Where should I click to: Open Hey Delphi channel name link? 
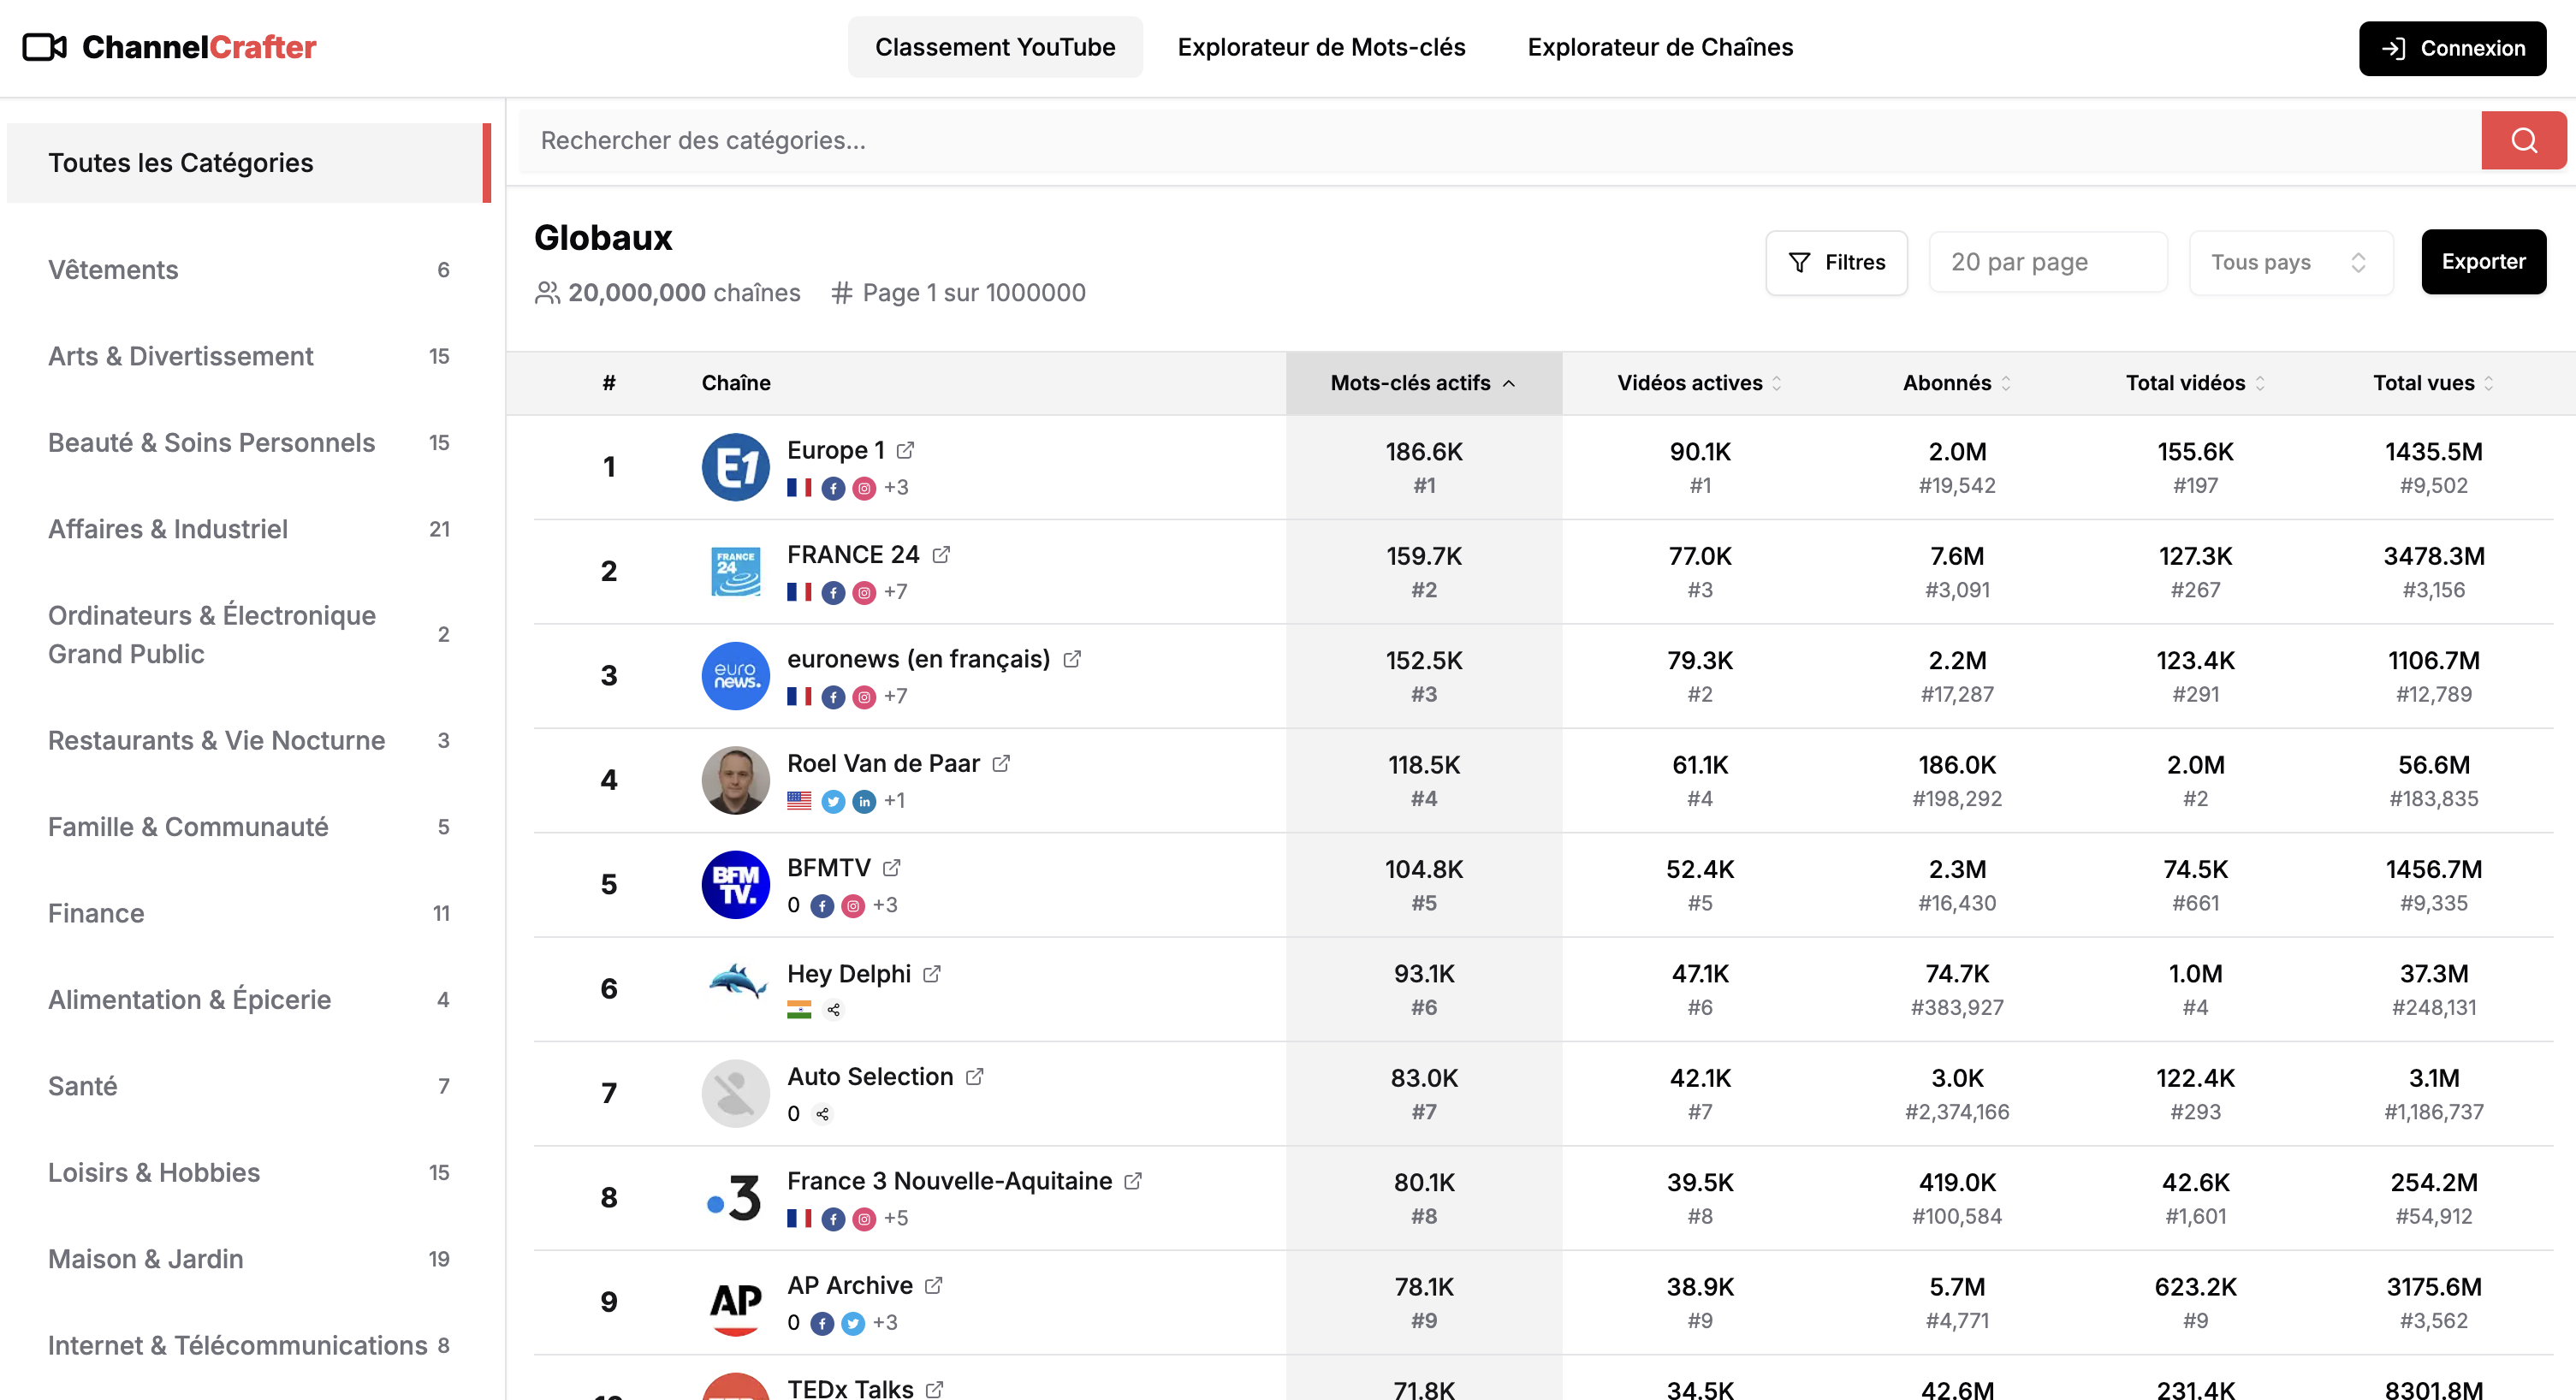pyautogui.click(x=849, y=973)
